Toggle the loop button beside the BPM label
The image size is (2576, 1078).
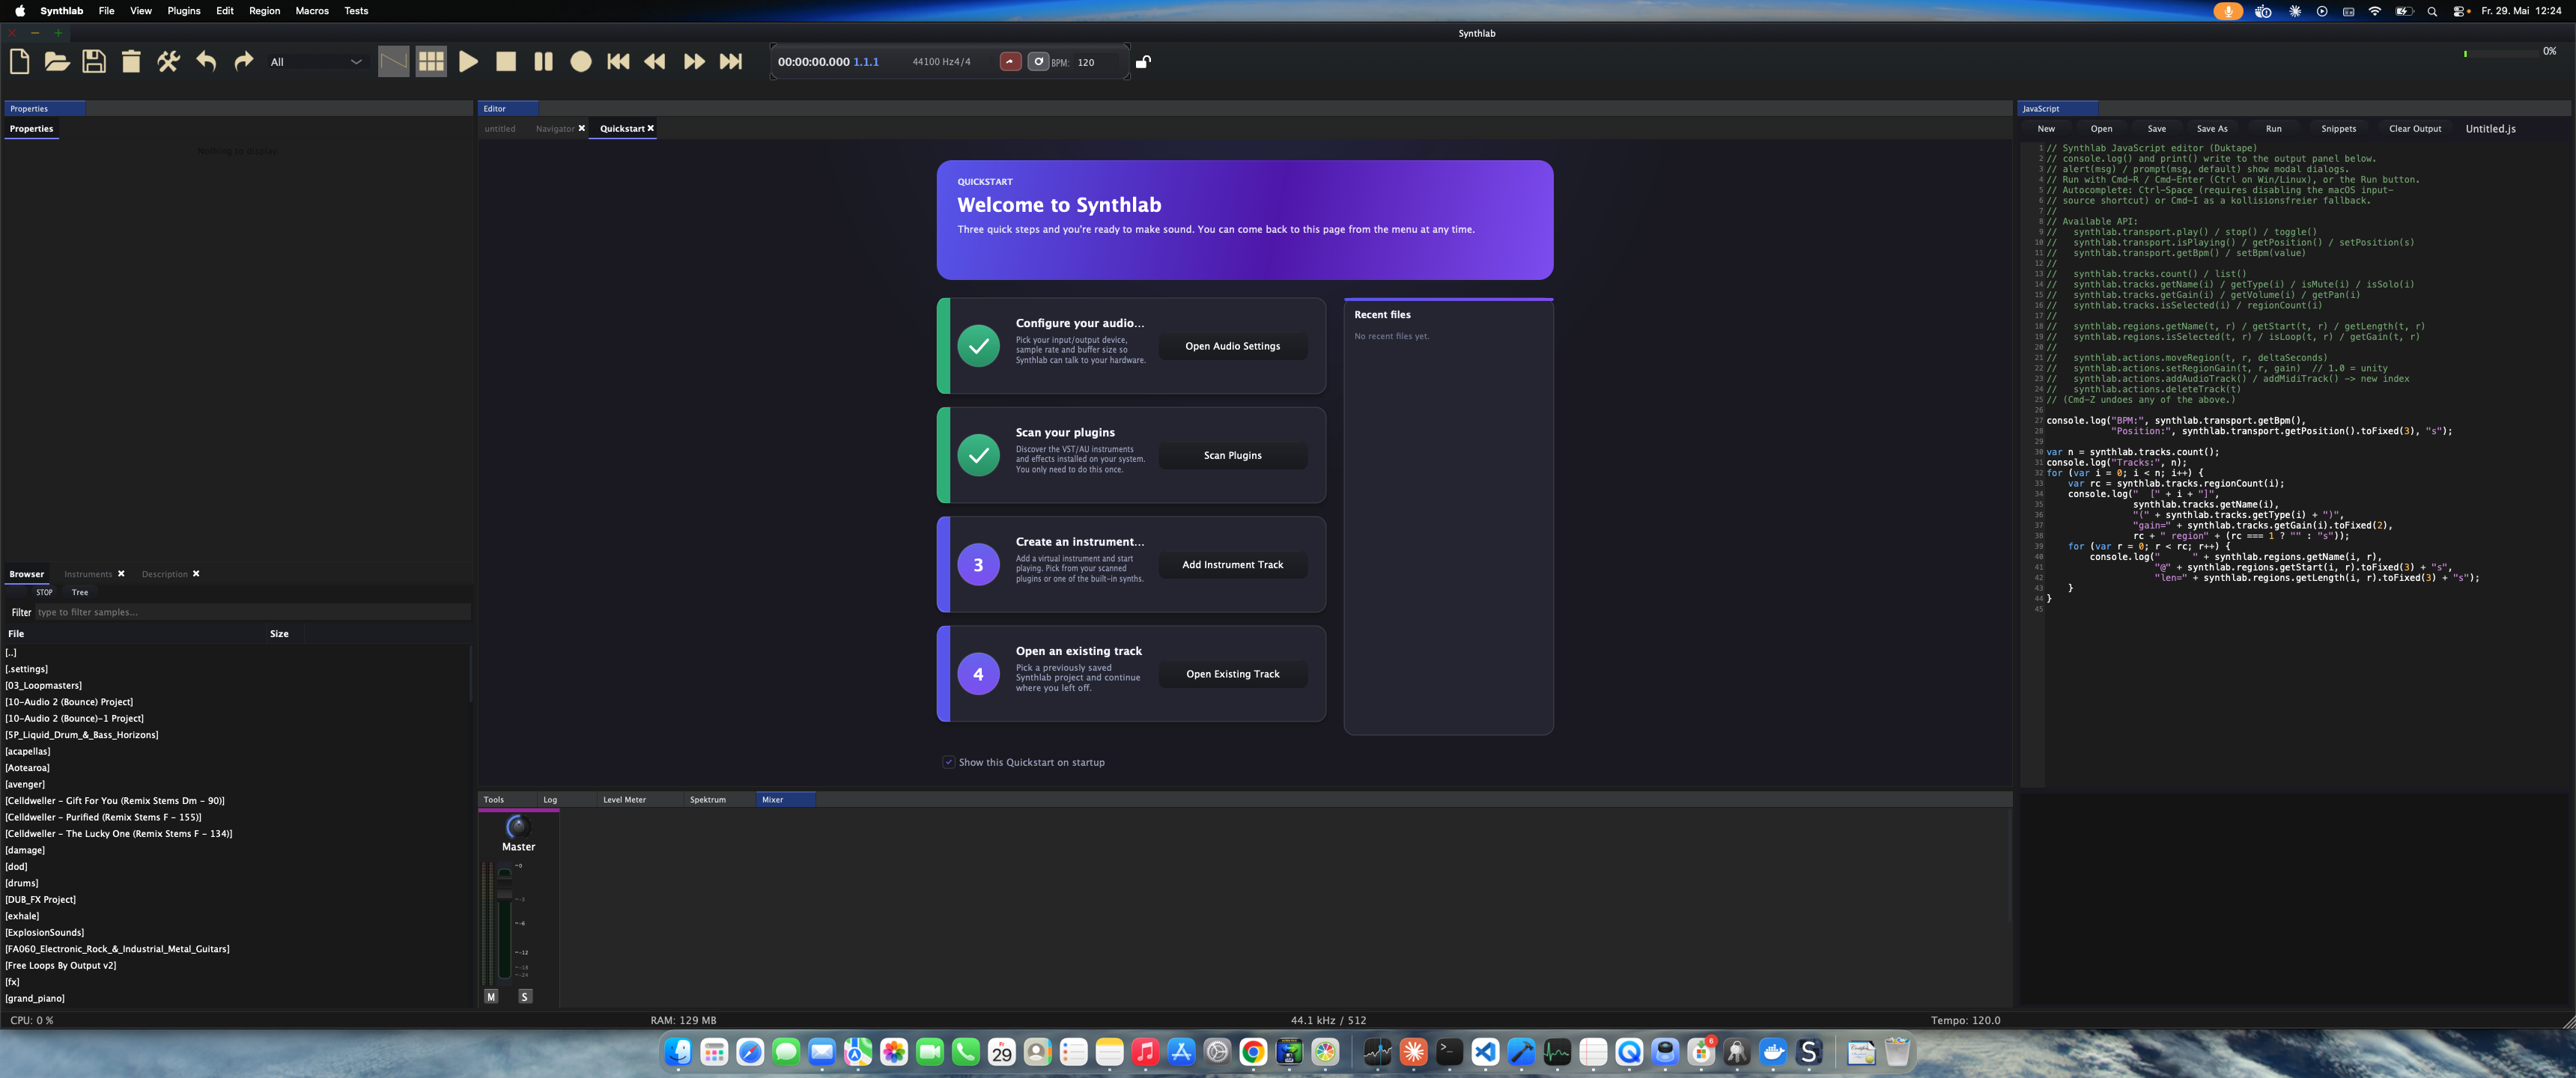pyautogui.click(x=1038, y=62)
